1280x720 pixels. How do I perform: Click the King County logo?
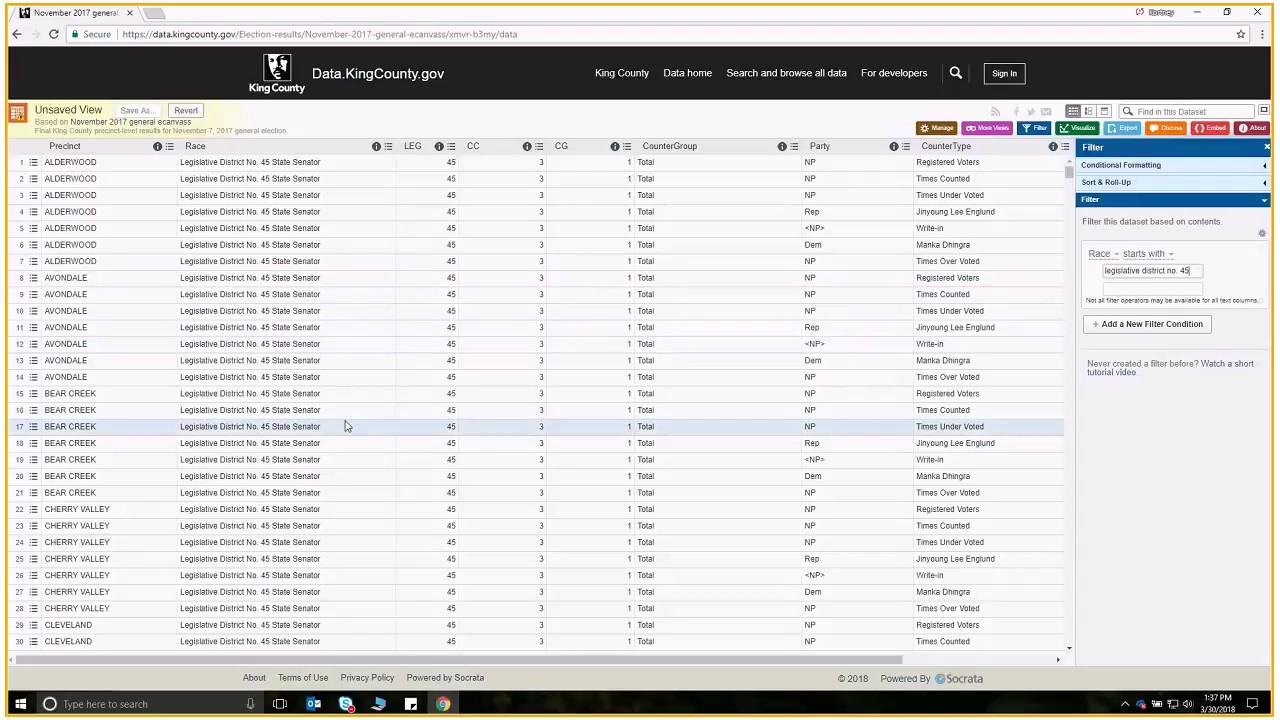277,73
